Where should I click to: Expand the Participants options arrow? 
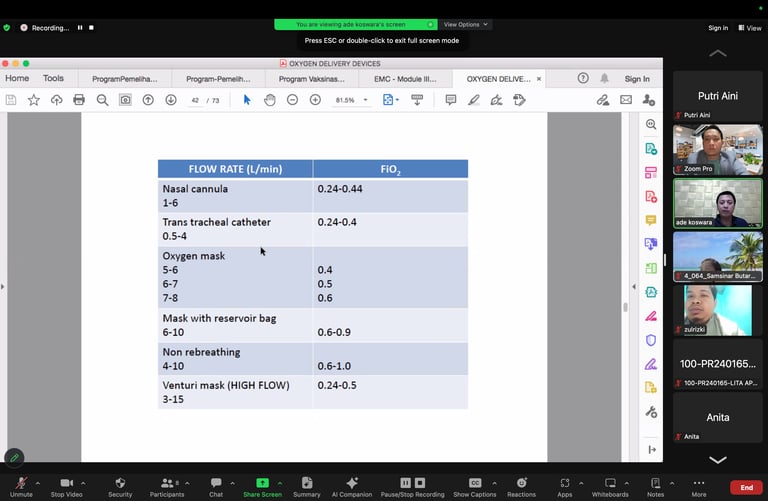(187, 483)
